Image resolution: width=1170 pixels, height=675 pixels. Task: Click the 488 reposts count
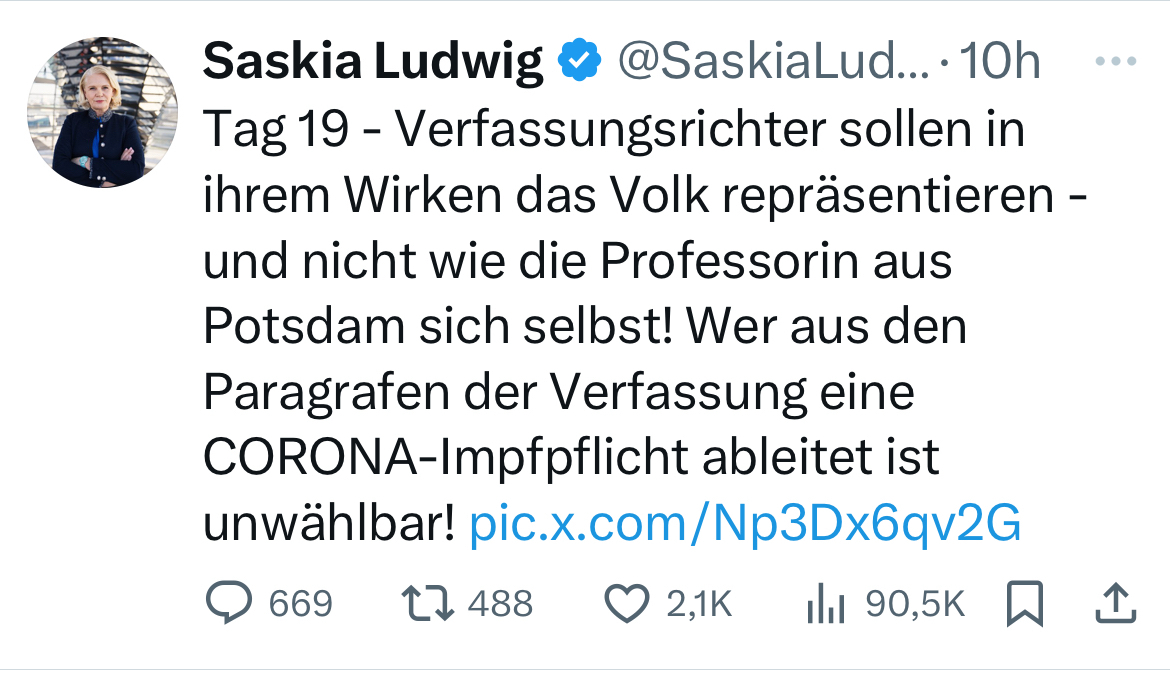(500, 603)
